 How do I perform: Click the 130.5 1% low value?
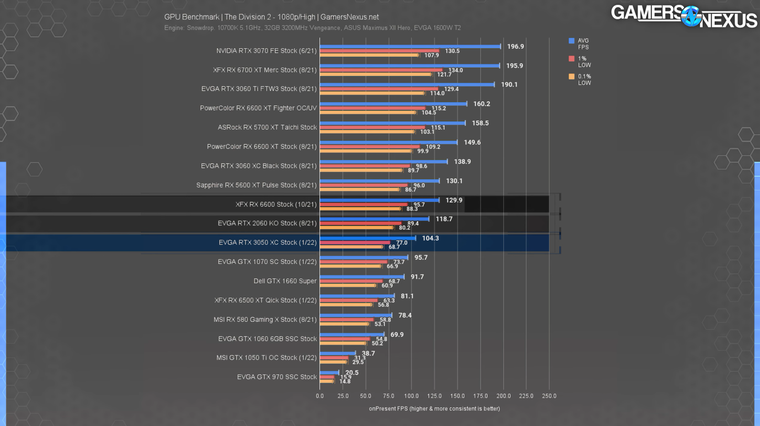point(452,51)
